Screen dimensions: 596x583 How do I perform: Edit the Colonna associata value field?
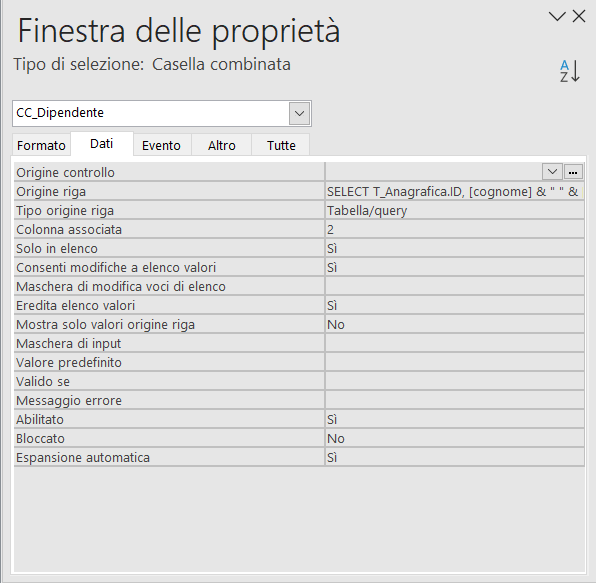click(455, 230)
